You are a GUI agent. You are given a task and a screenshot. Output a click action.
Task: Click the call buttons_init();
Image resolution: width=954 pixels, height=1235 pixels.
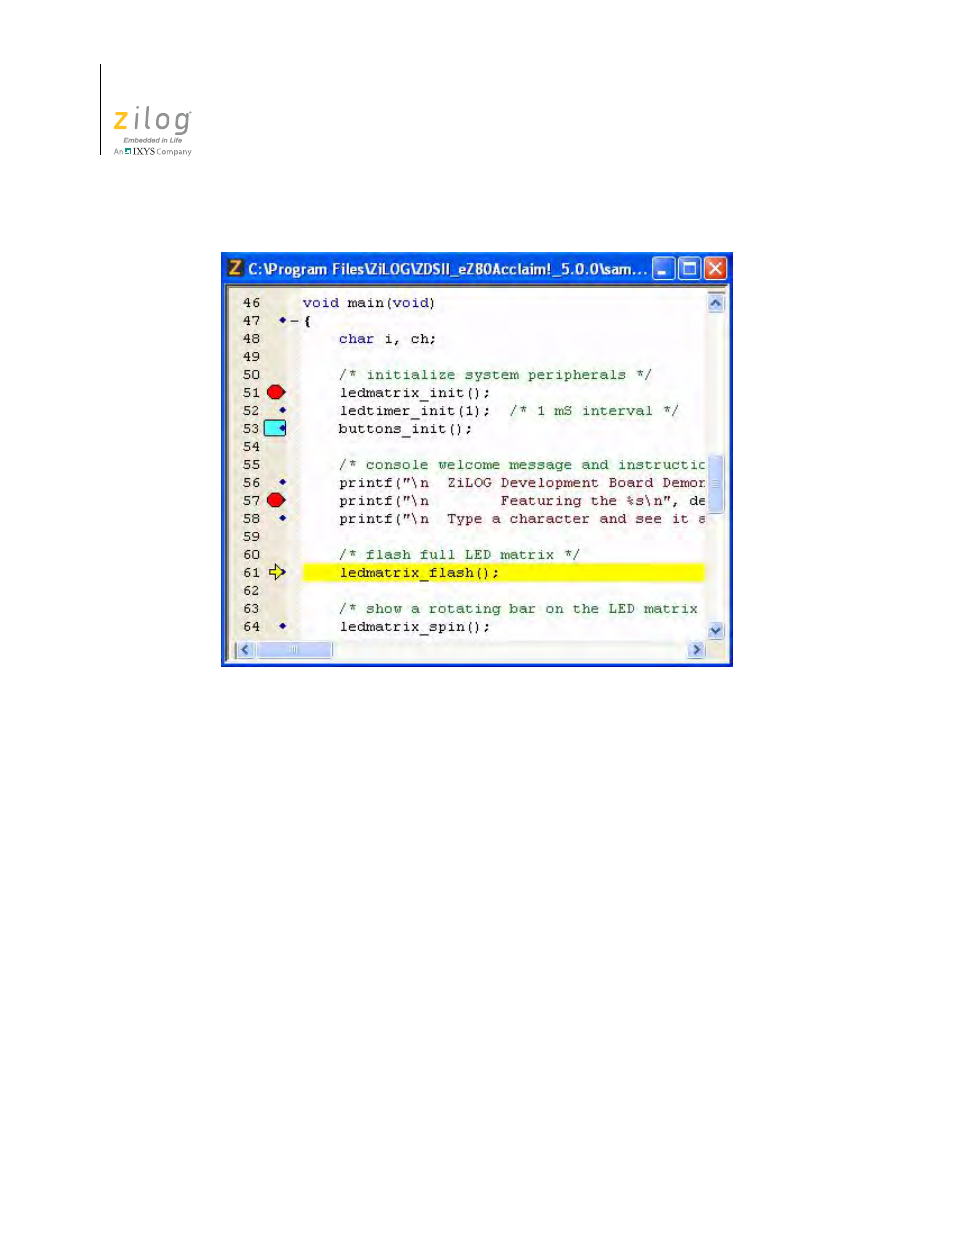click(x=405, y=429)
